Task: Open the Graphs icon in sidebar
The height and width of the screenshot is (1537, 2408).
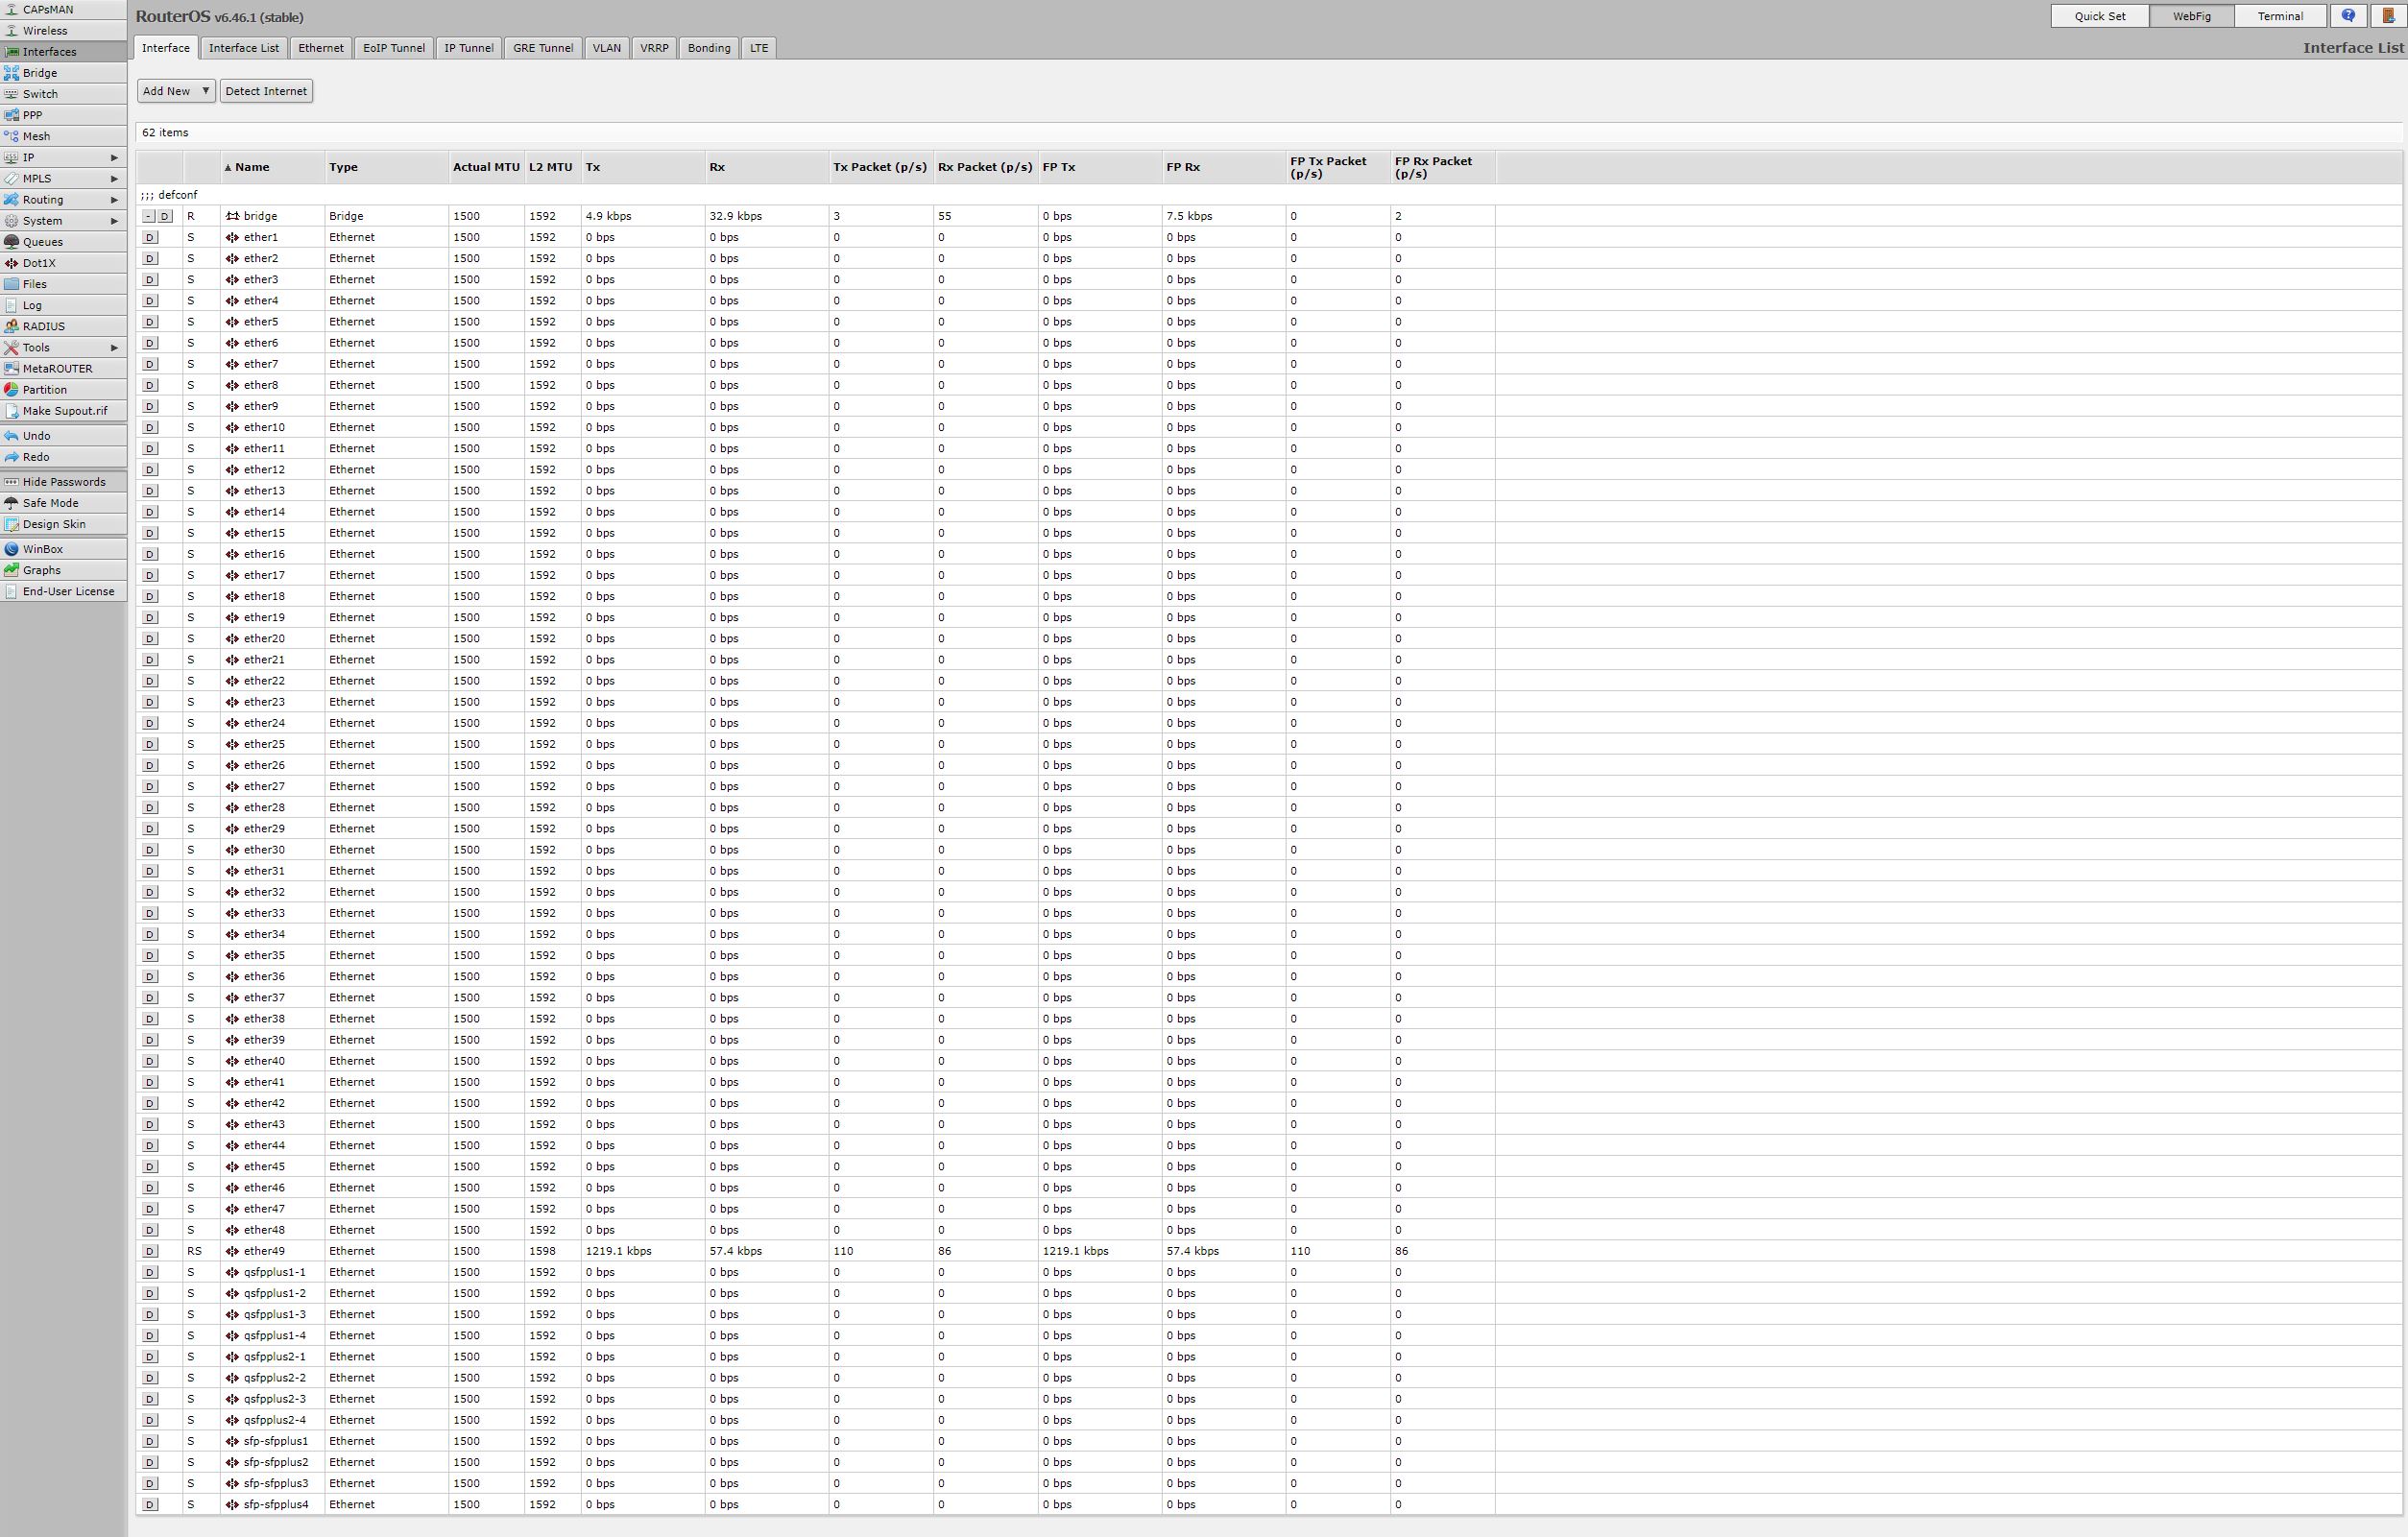Action: point(12,570)
